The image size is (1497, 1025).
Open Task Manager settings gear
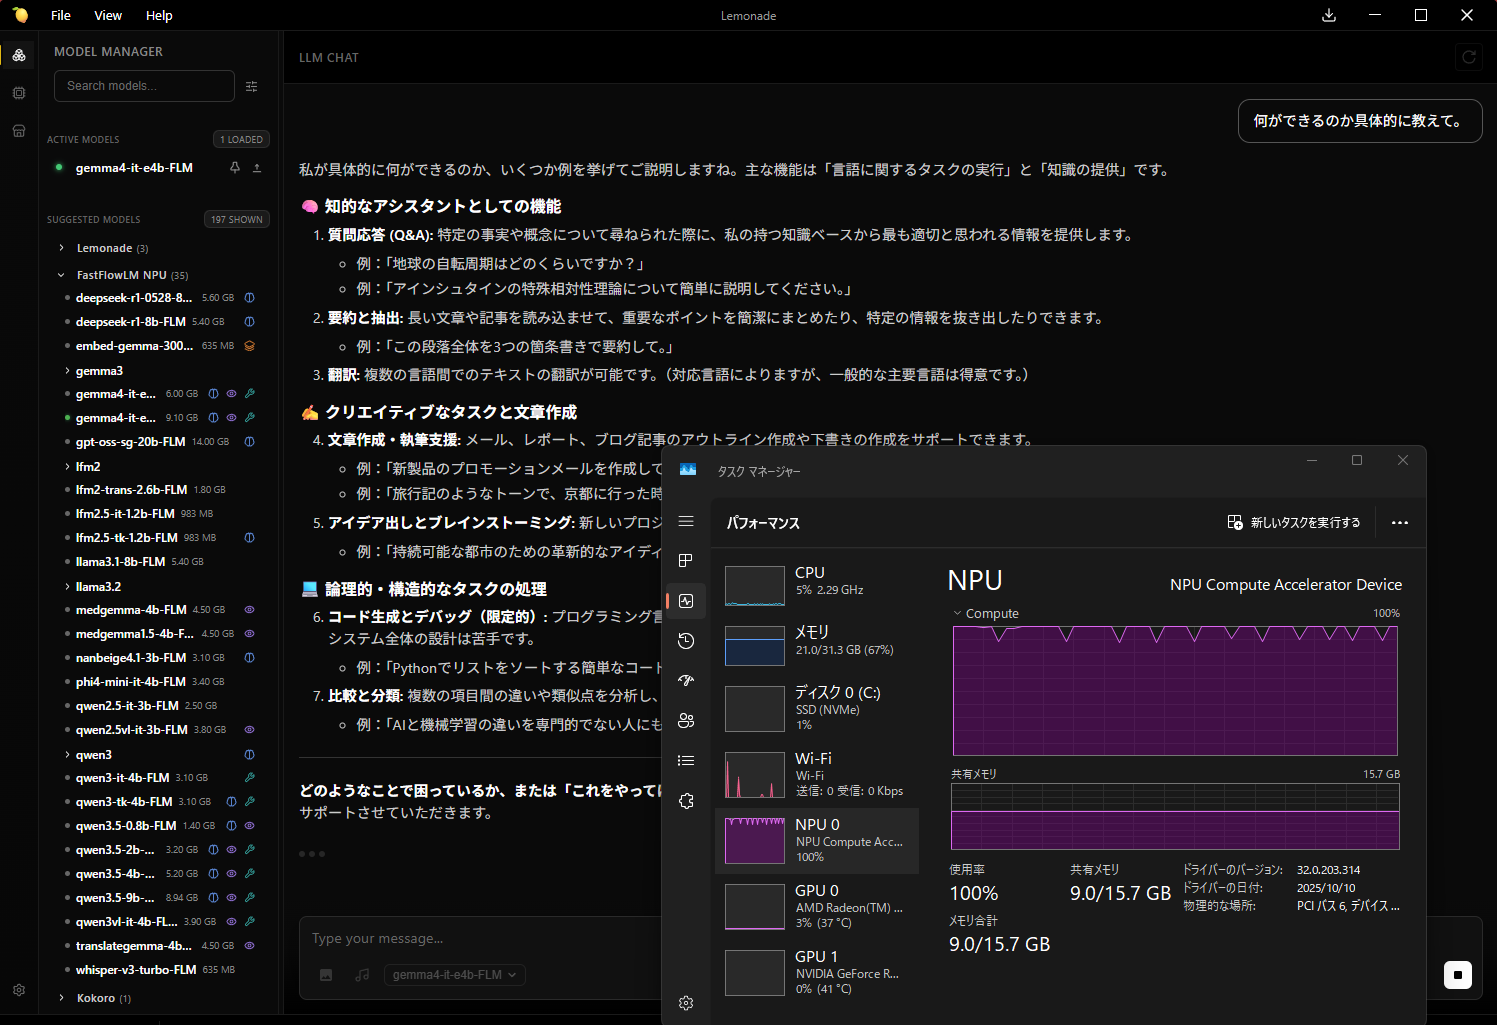[x=686, y=1003]
